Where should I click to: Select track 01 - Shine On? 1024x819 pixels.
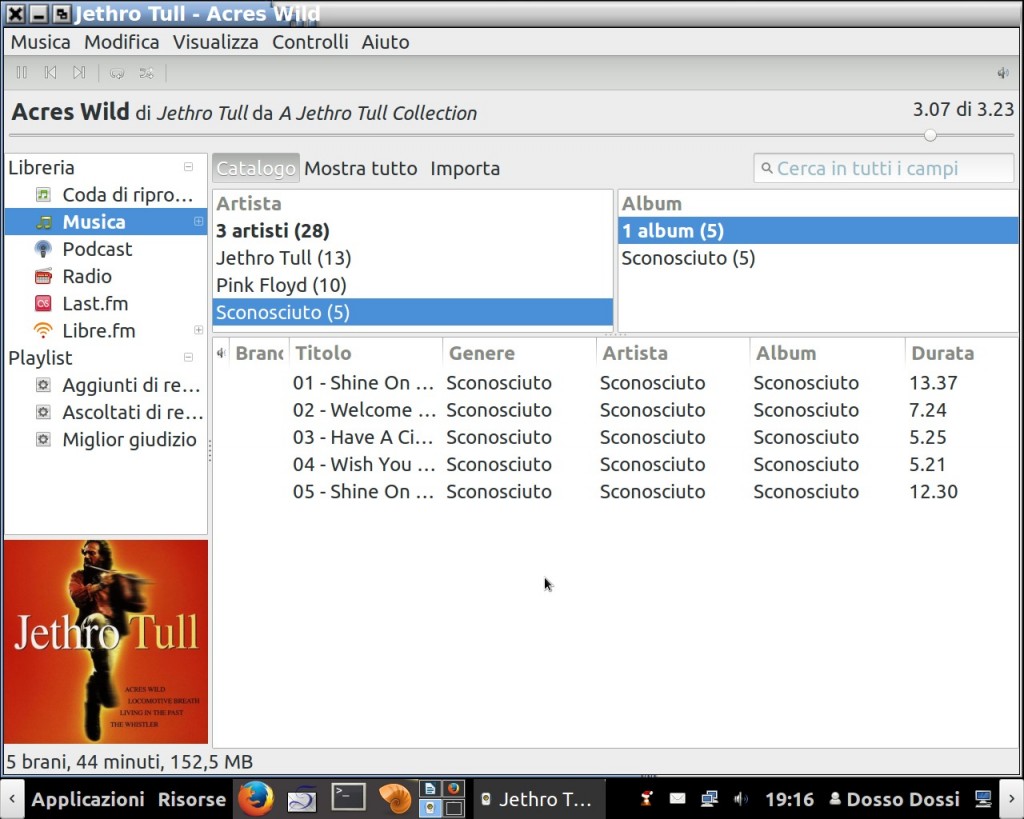pos(615,383)
